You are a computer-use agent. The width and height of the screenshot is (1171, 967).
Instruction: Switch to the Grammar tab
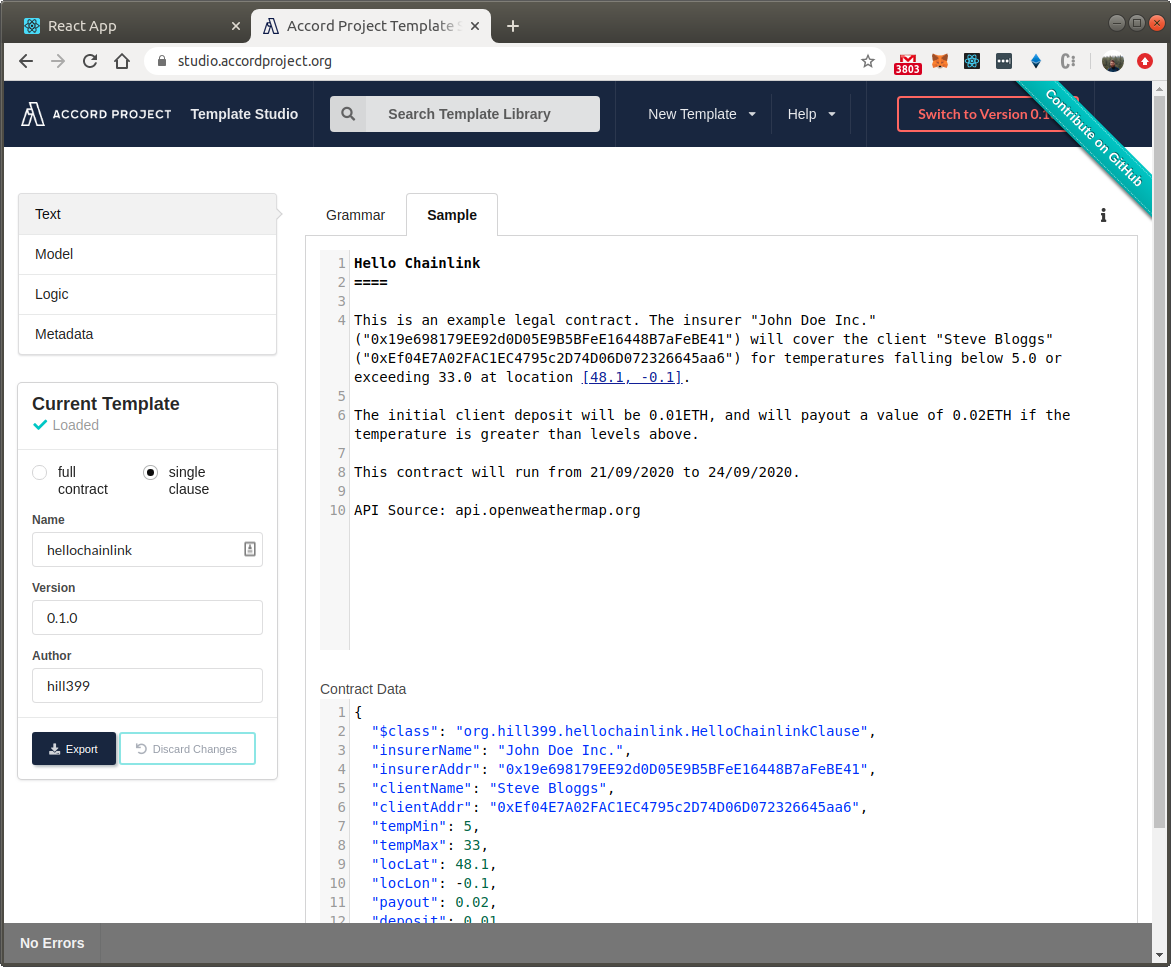tap(355, 215)
